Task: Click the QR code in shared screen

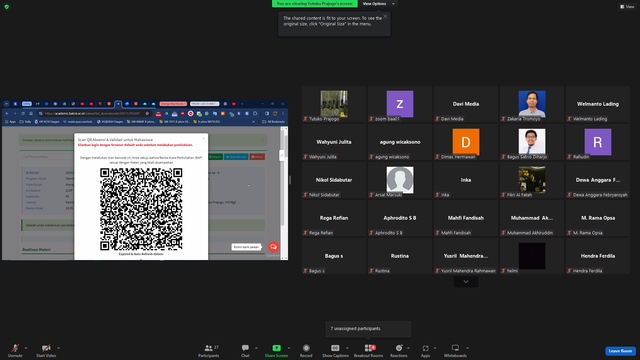Action: click(x=141, y=209)
